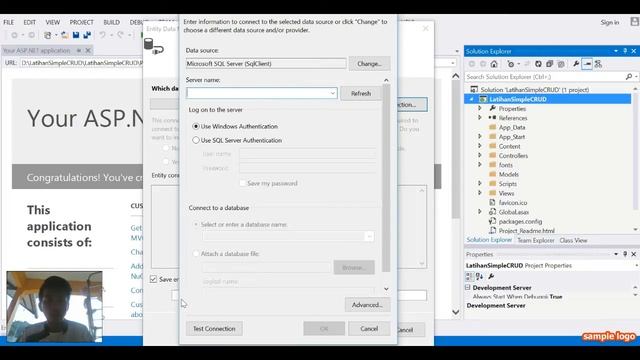This screenshot has width=640, height=360.
Task: Select the Models folder
Action: click(509, 174)
